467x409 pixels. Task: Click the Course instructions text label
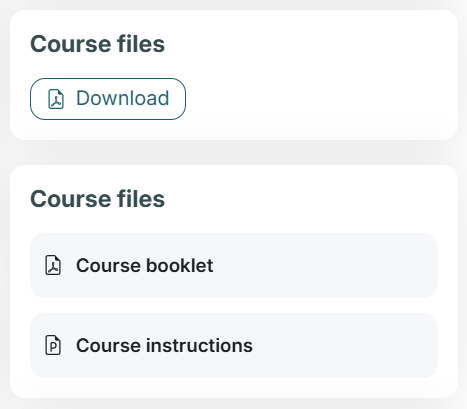coord(164,345)
